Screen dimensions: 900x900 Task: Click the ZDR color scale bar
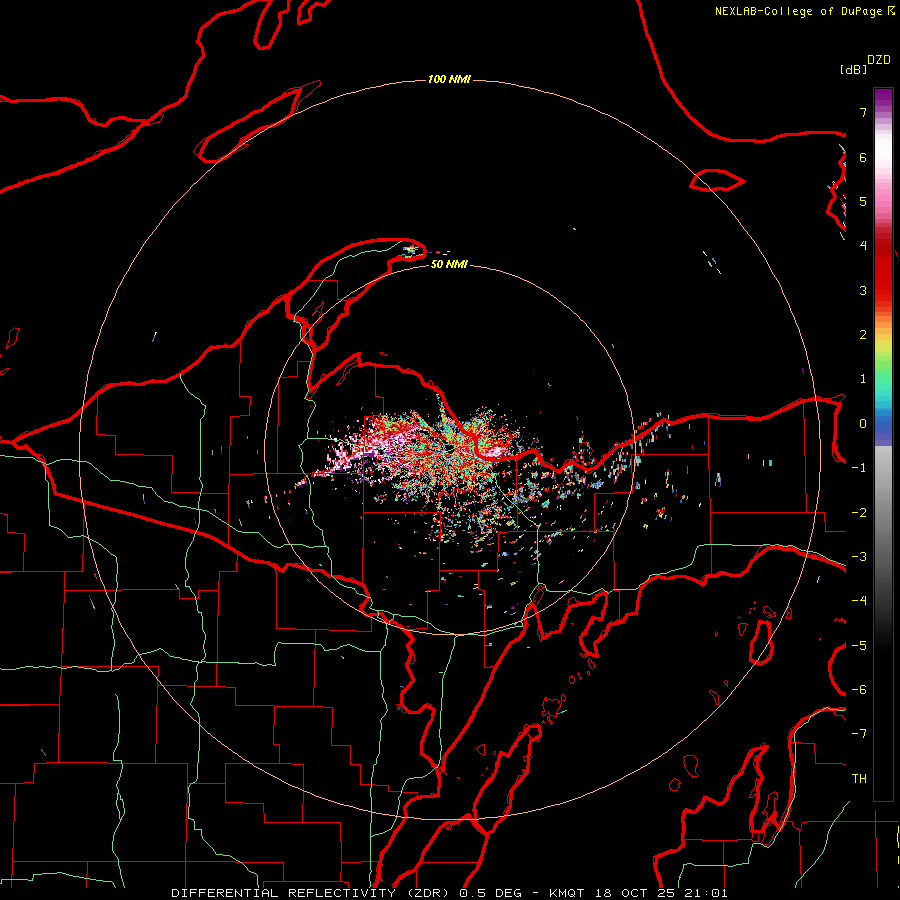point(883,445)
